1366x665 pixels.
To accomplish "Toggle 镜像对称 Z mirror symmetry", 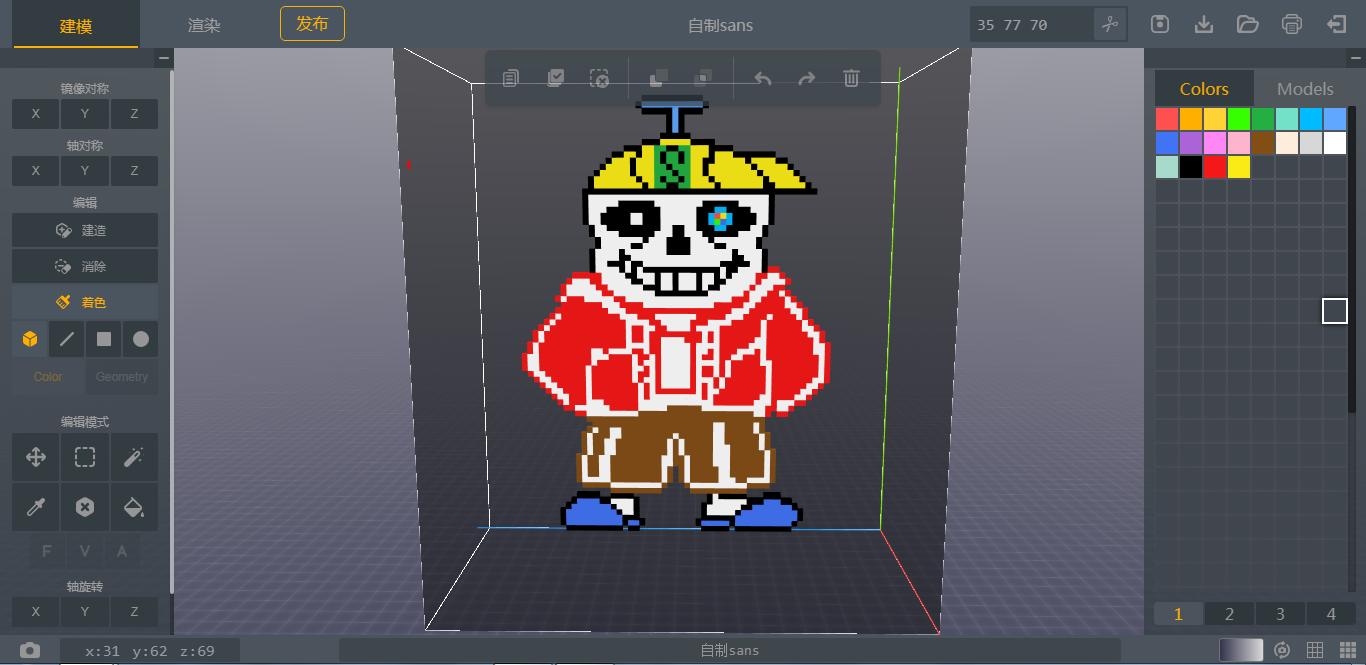I will pyautogui.click(x=134, y=114).
